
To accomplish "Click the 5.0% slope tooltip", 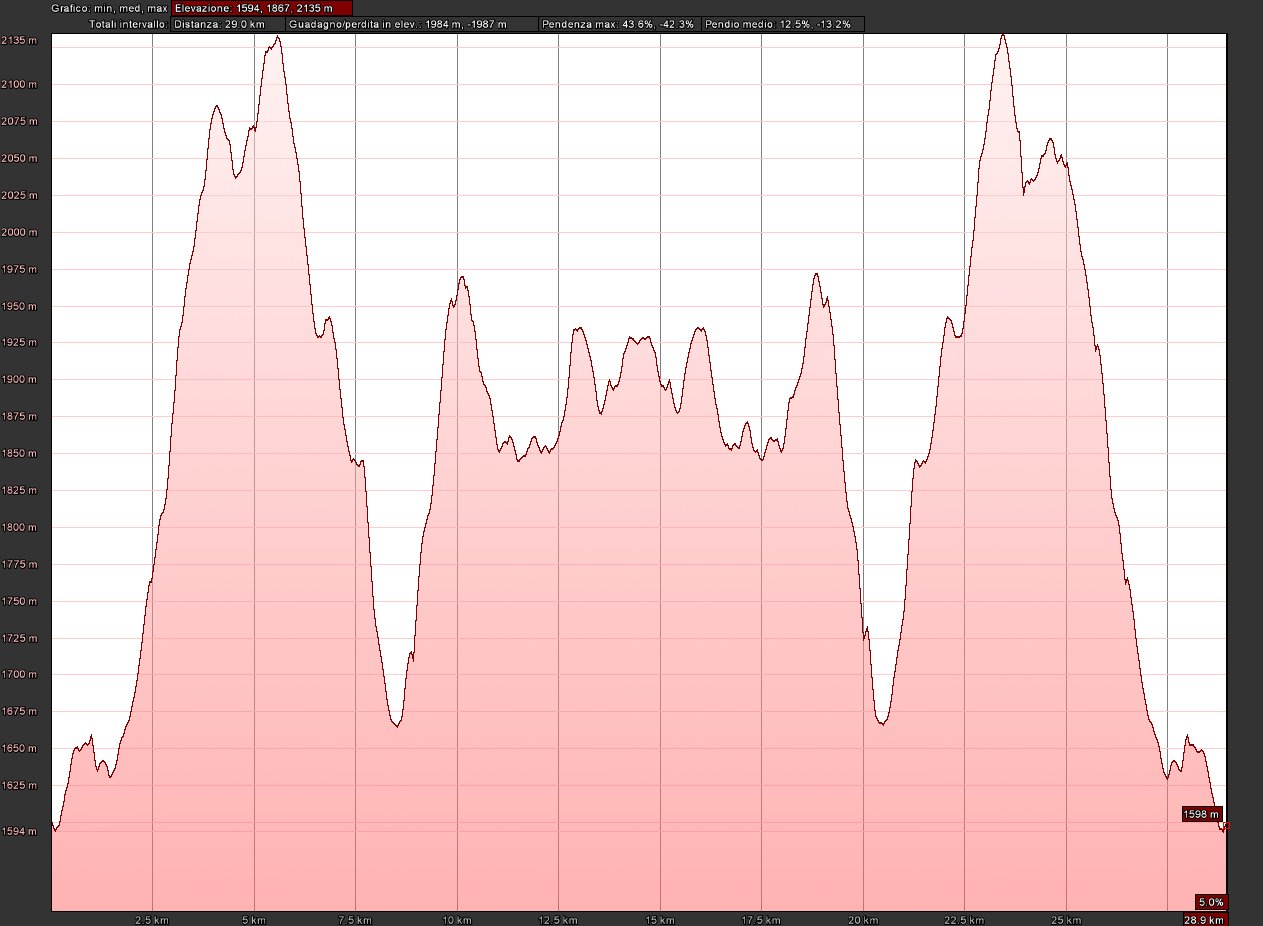I will [1211, 901].
